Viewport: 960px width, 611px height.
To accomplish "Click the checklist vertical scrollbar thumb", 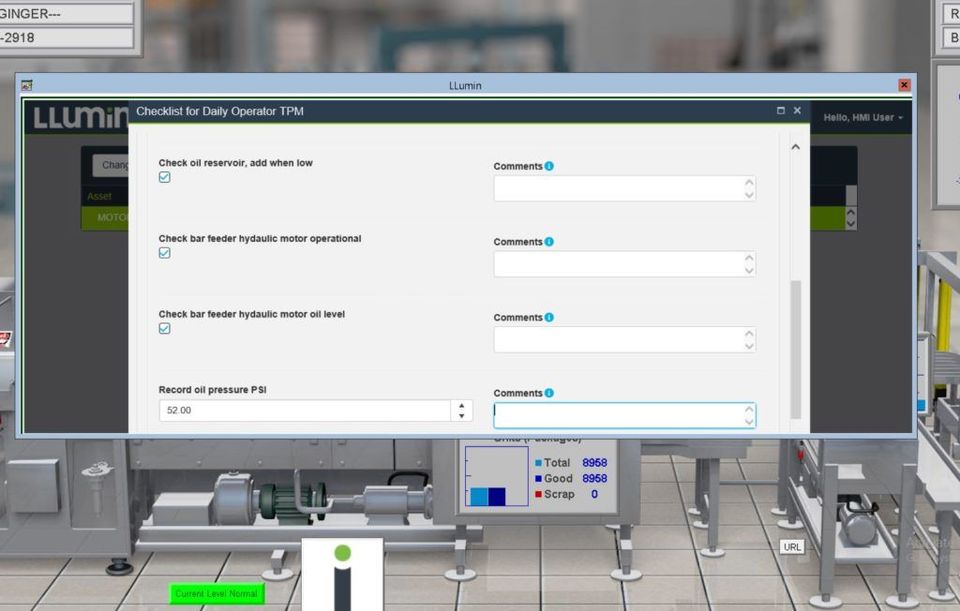I will pyautogui.click(x=796, y=349).
